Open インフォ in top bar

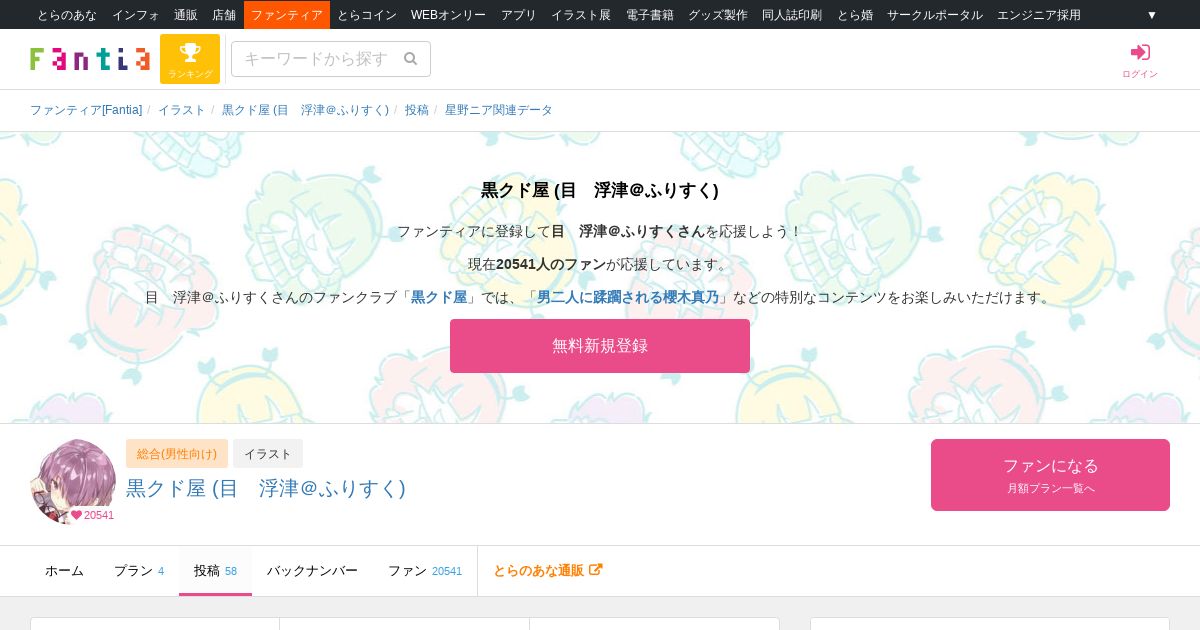135,15
